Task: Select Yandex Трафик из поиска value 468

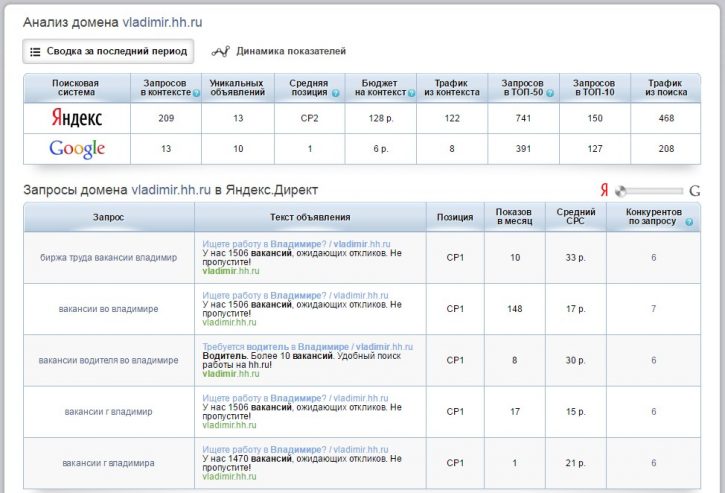Action: click(666, 118)
